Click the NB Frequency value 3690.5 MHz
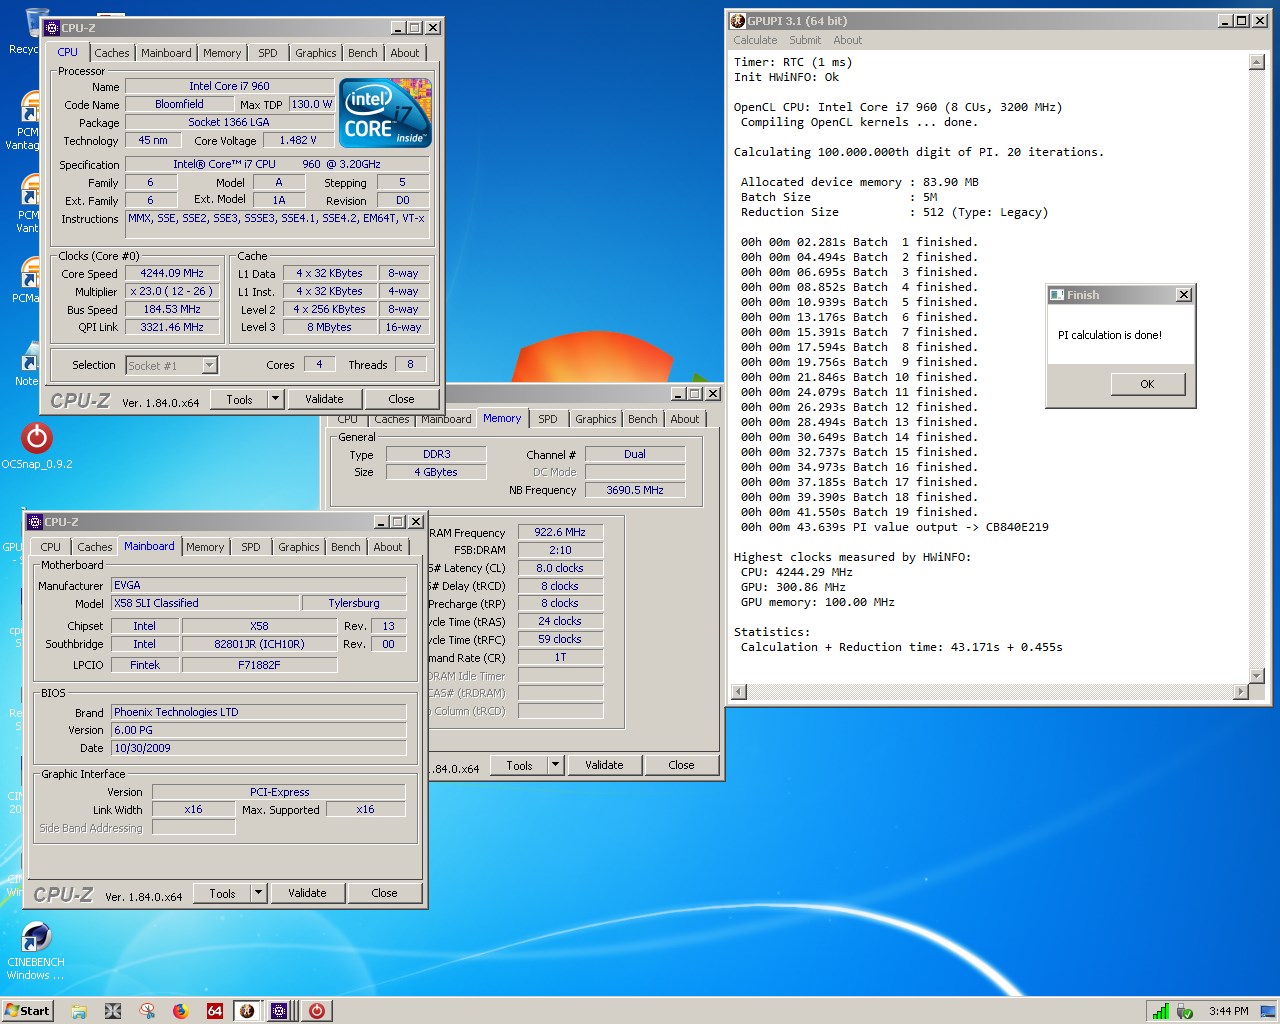Image resolution: width=1280 pixels, height=1024 pixels. click(635, 490)
